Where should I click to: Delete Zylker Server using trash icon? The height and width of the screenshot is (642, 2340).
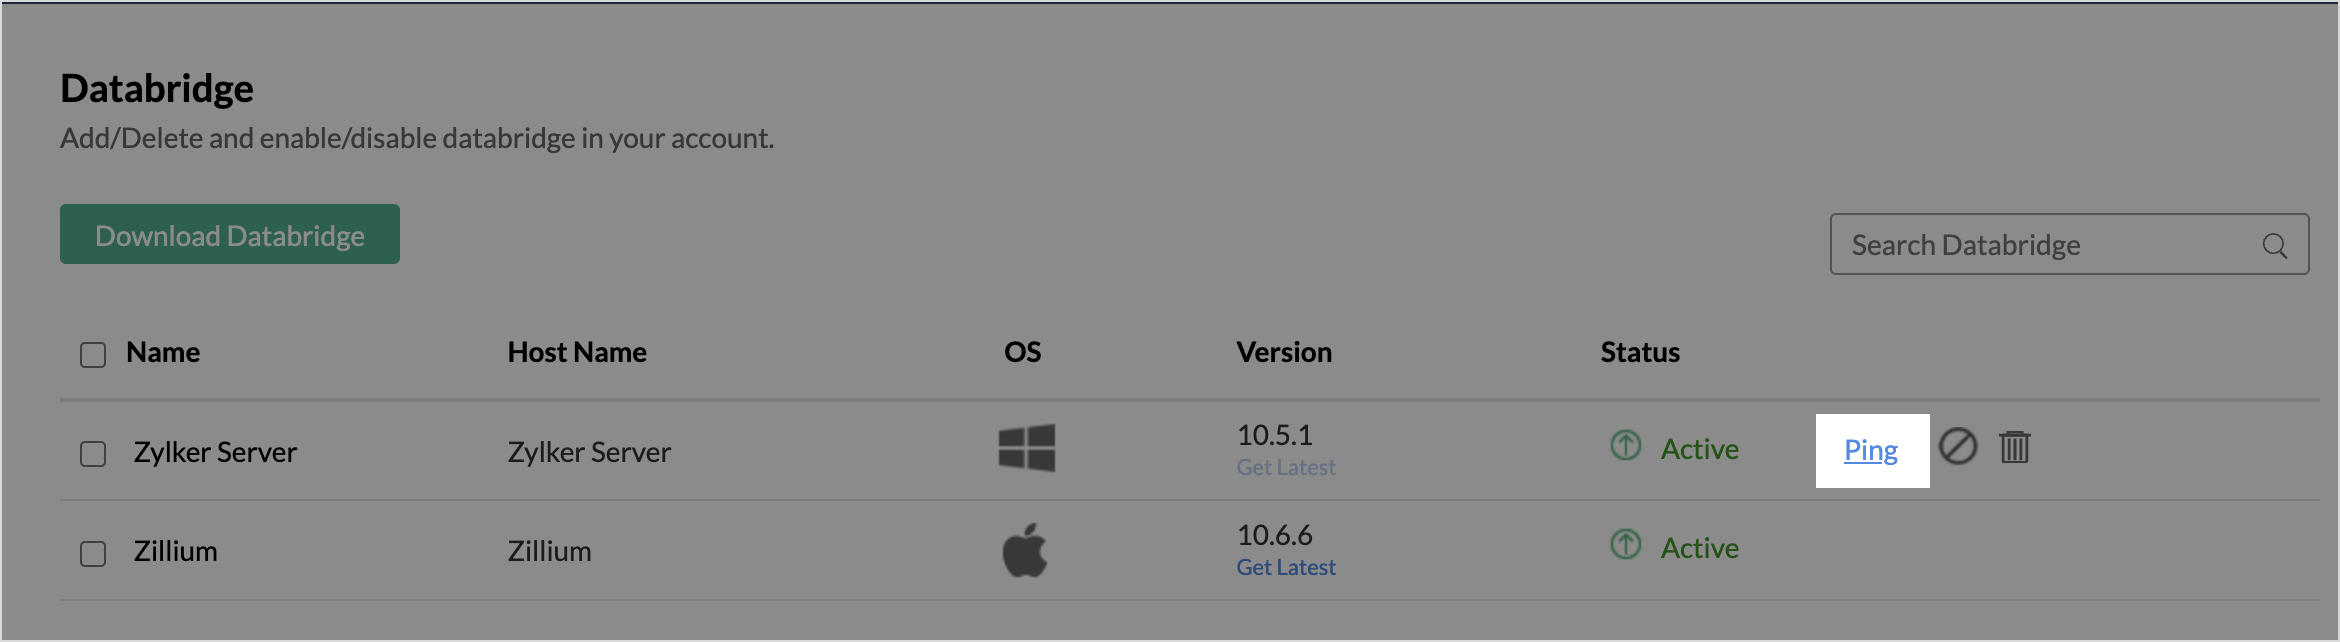pos(2014,446)
